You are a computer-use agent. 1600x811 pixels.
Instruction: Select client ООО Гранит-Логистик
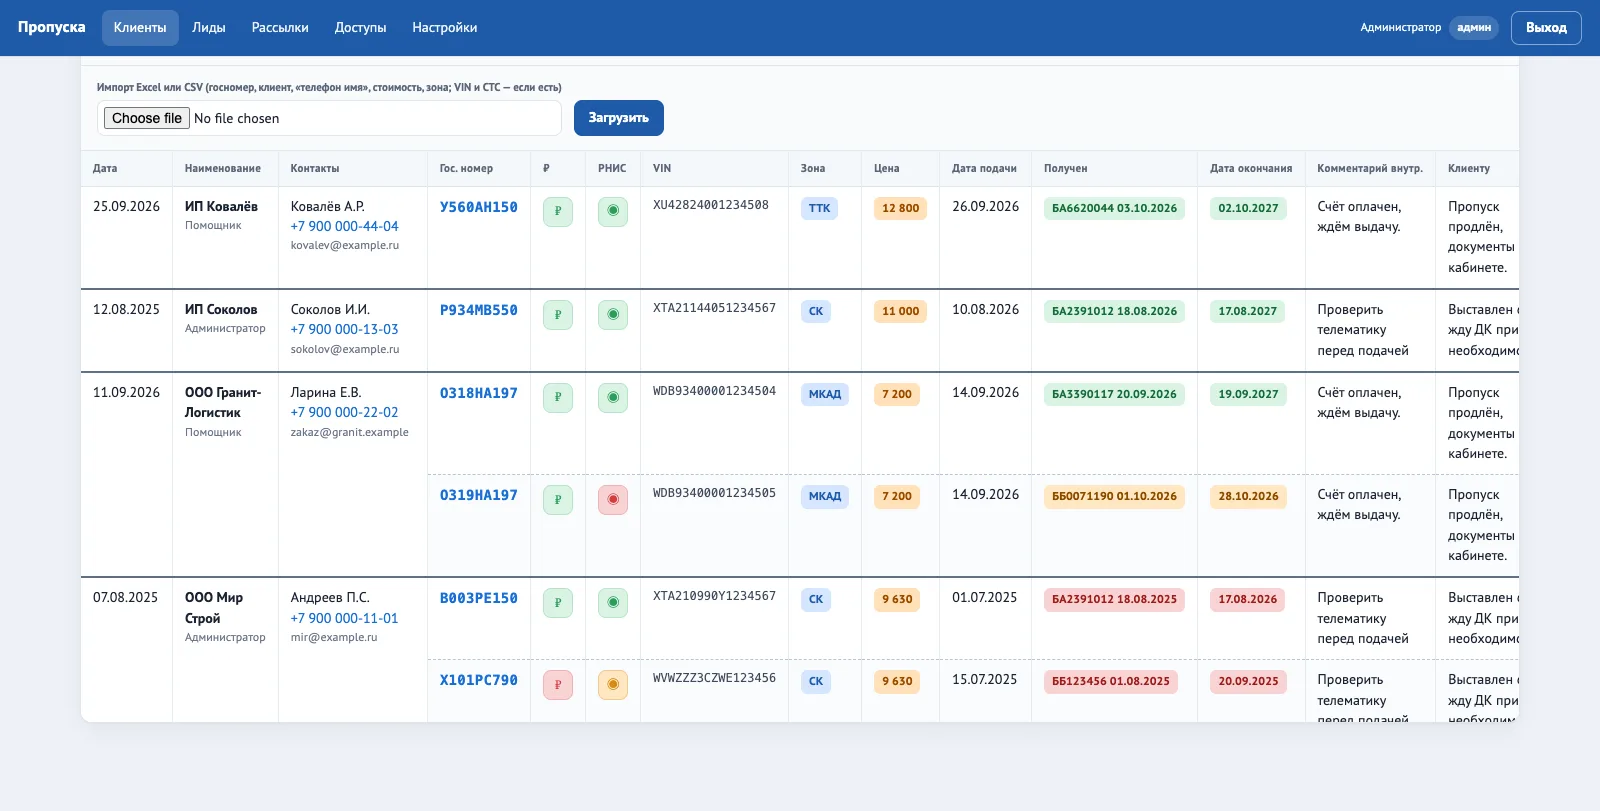coord(223,402)
